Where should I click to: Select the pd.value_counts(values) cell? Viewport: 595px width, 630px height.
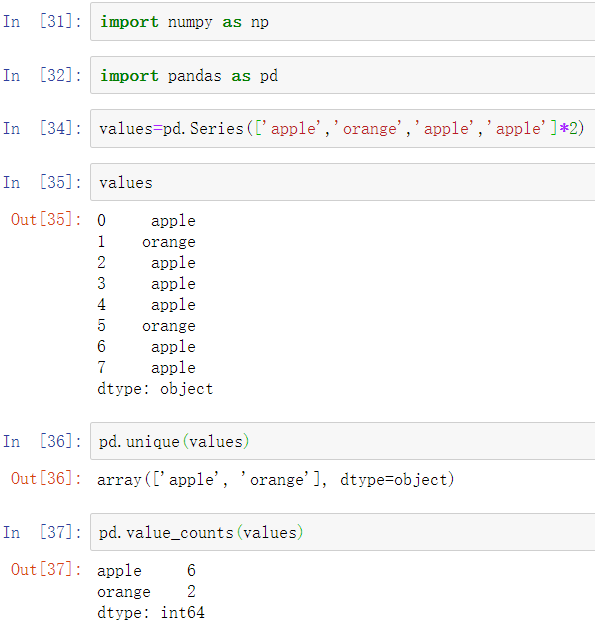[343, 532]
